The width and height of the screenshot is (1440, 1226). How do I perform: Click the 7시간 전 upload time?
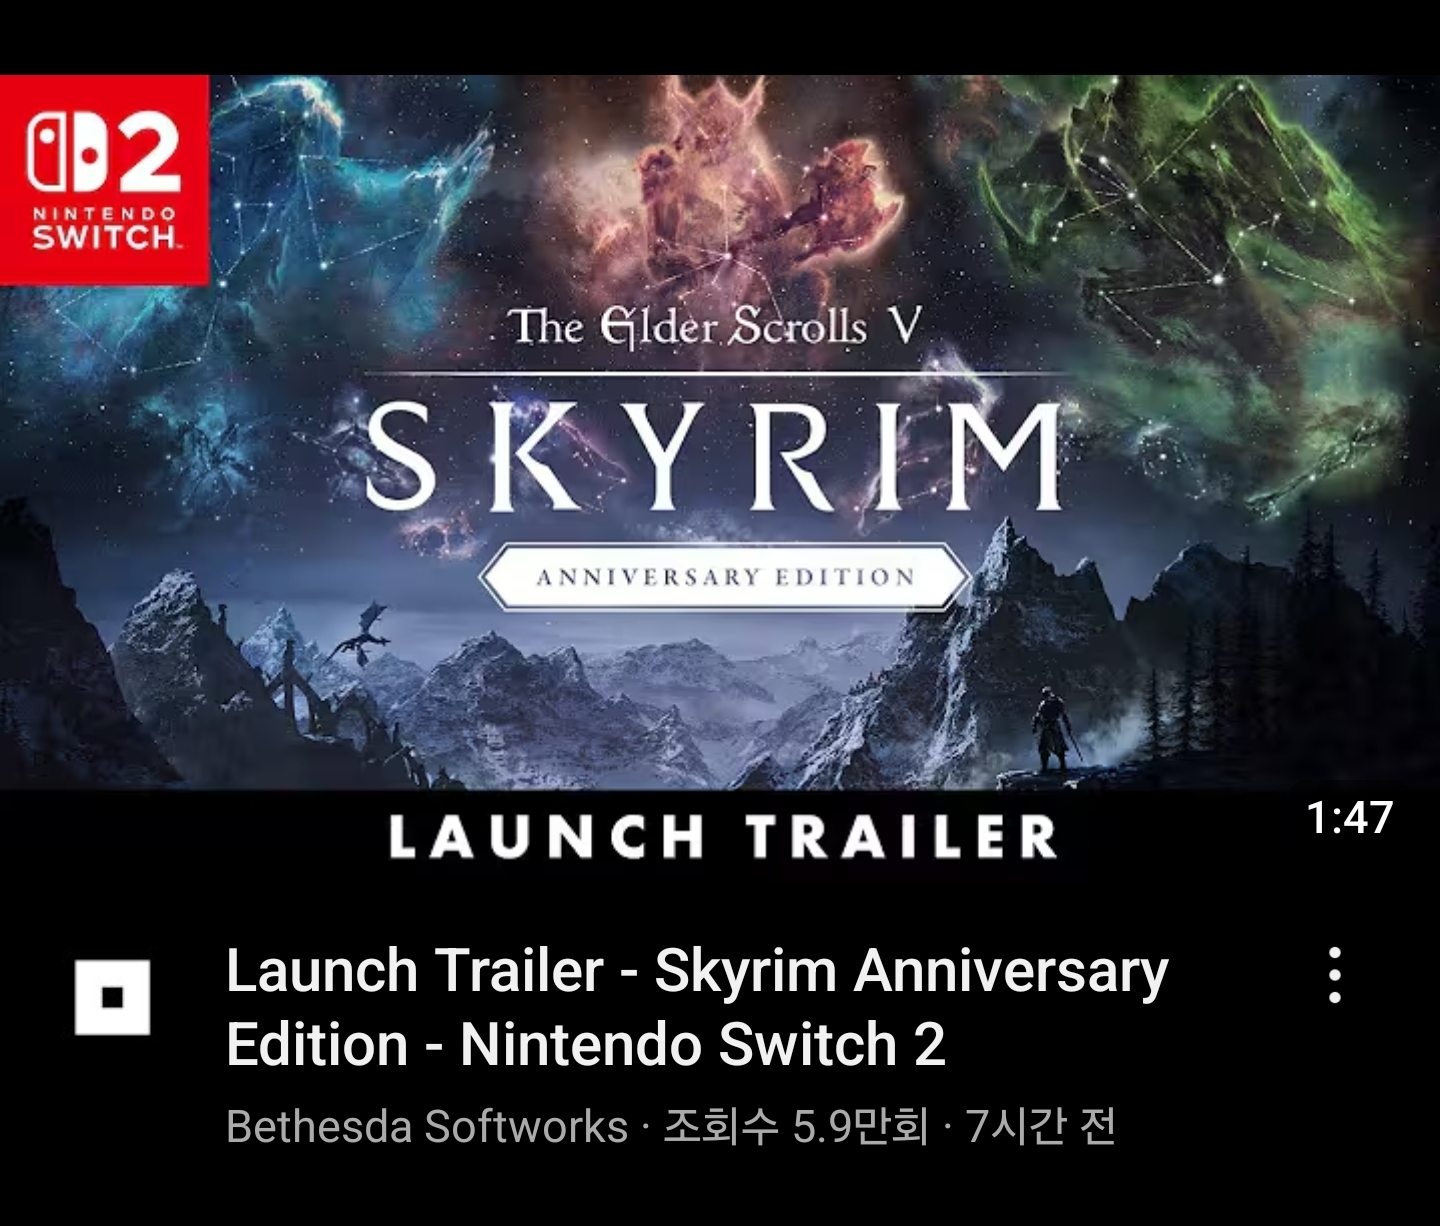point(1040,1127)
